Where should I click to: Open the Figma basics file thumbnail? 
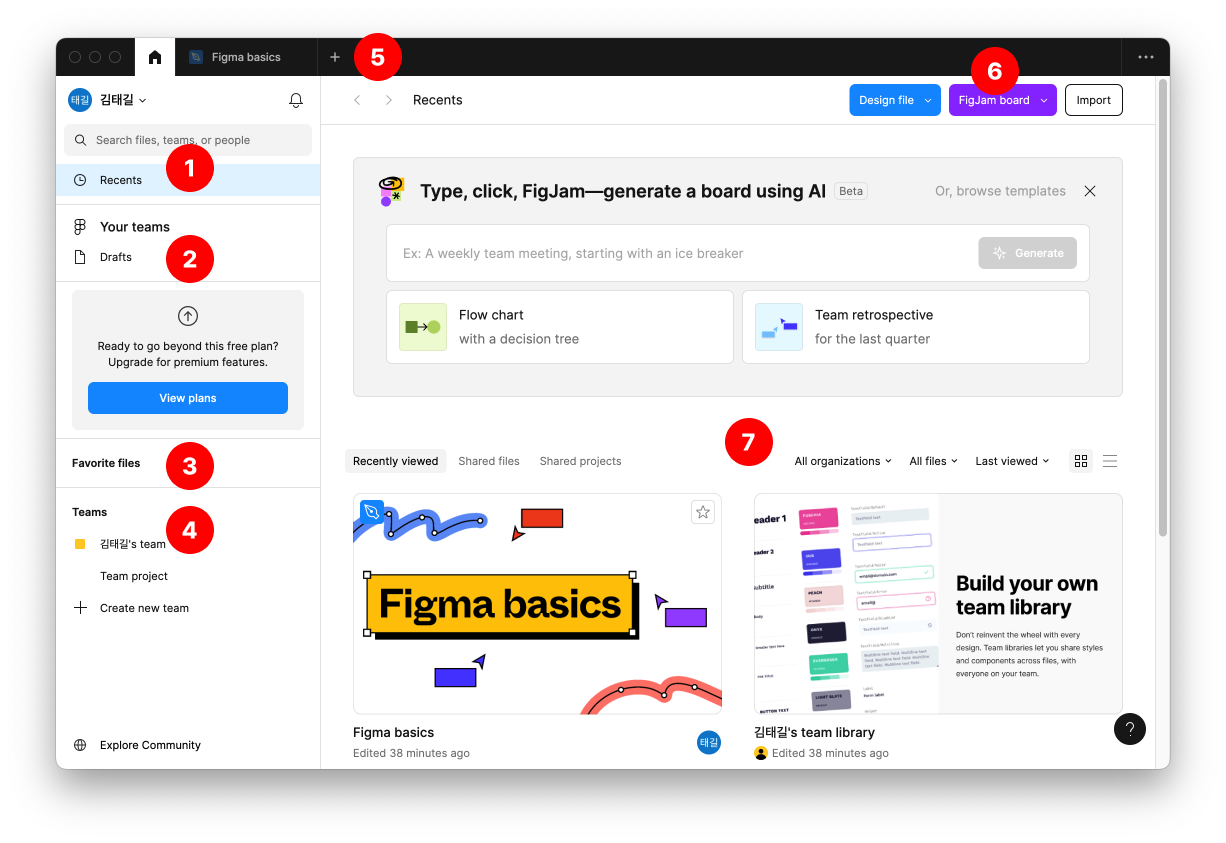(537, 604)
